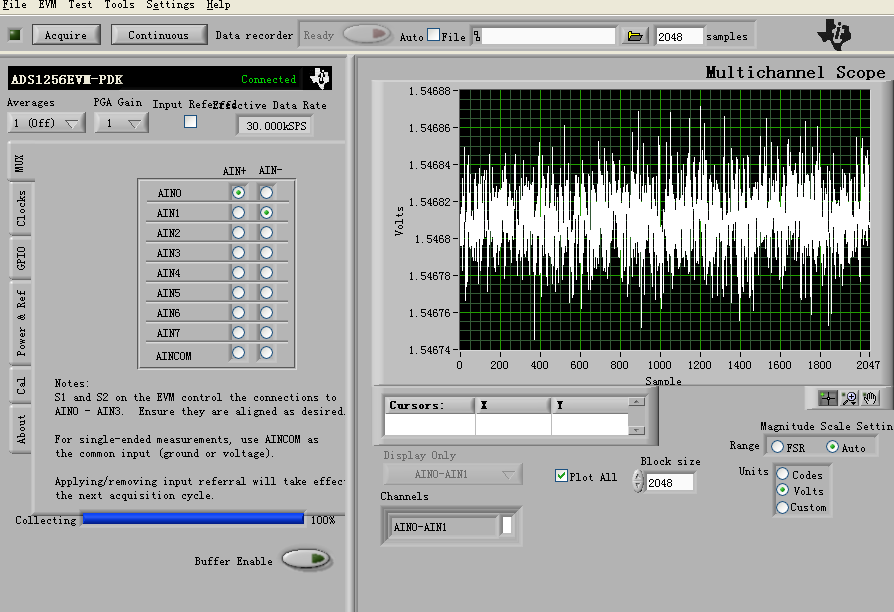894x612 pixels.
Task: Select the crosshair cursor tool below the graph
Action: pos(828,397)
